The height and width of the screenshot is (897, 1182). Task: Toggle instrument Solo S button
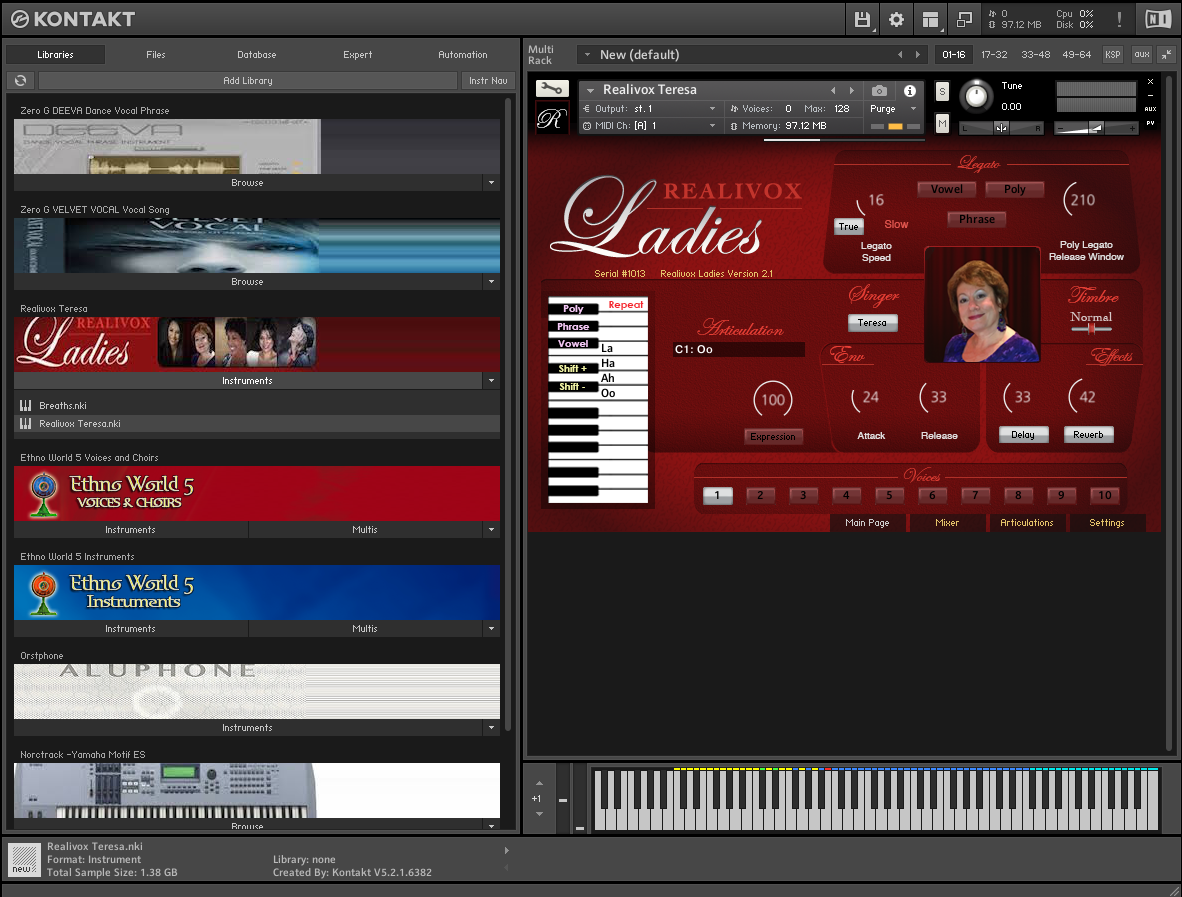[942, 92]
